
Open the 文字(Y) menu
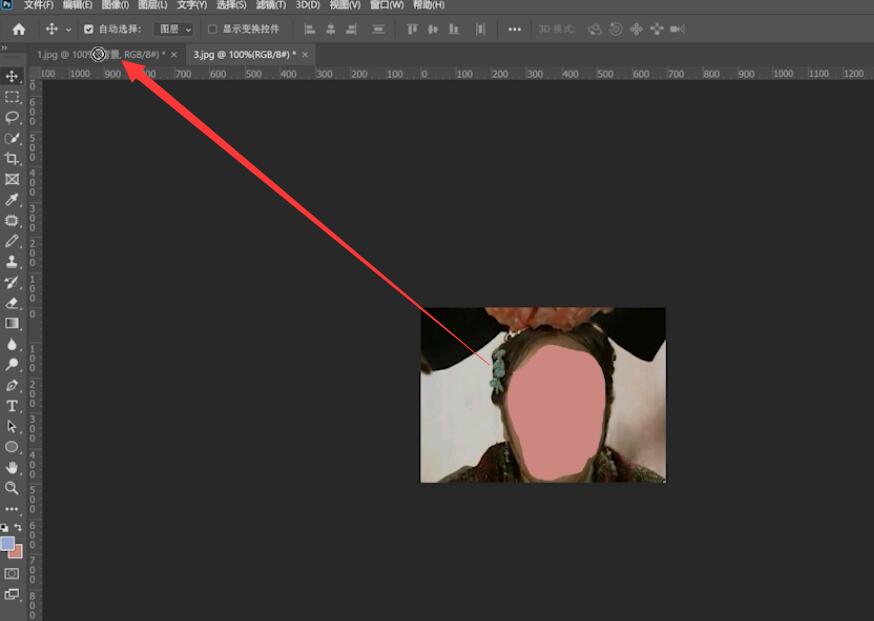(192, 5)
